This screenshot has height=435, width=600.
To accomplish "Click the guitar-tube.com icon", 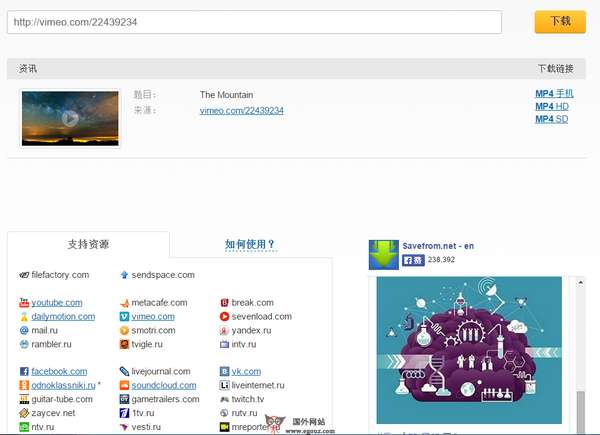I will pyautogui.click(x=24, y=399).
